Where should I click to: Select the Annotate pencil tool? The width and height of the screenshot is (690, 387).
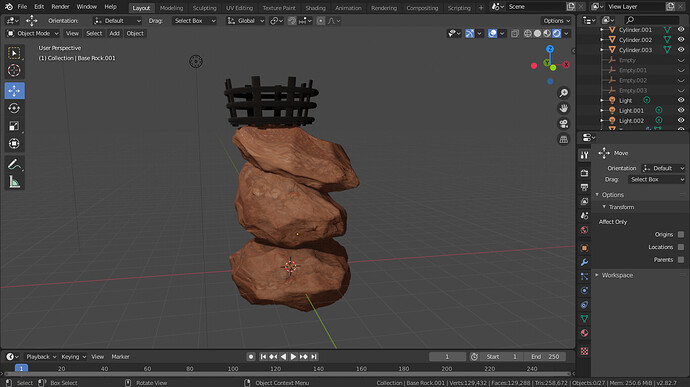(x=14, y=164)
